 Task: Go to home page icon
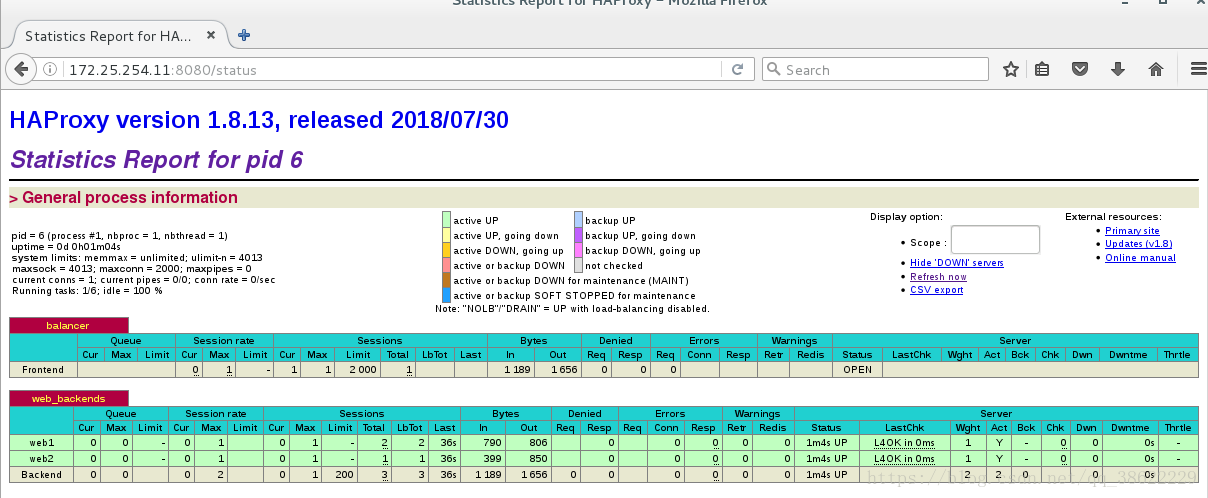point(1156,70)
